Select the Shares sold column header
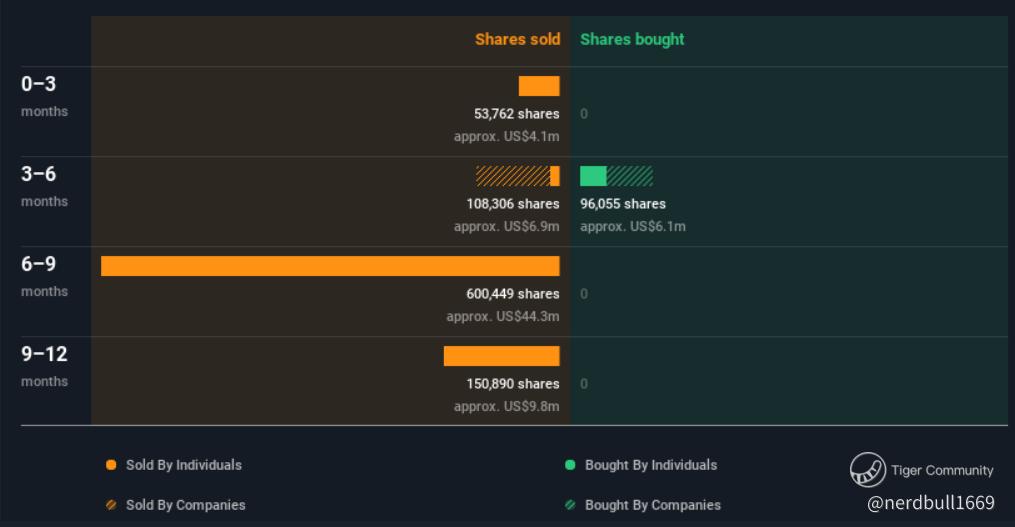This screenshot has width=1015, height=527. tap(517, 39)
